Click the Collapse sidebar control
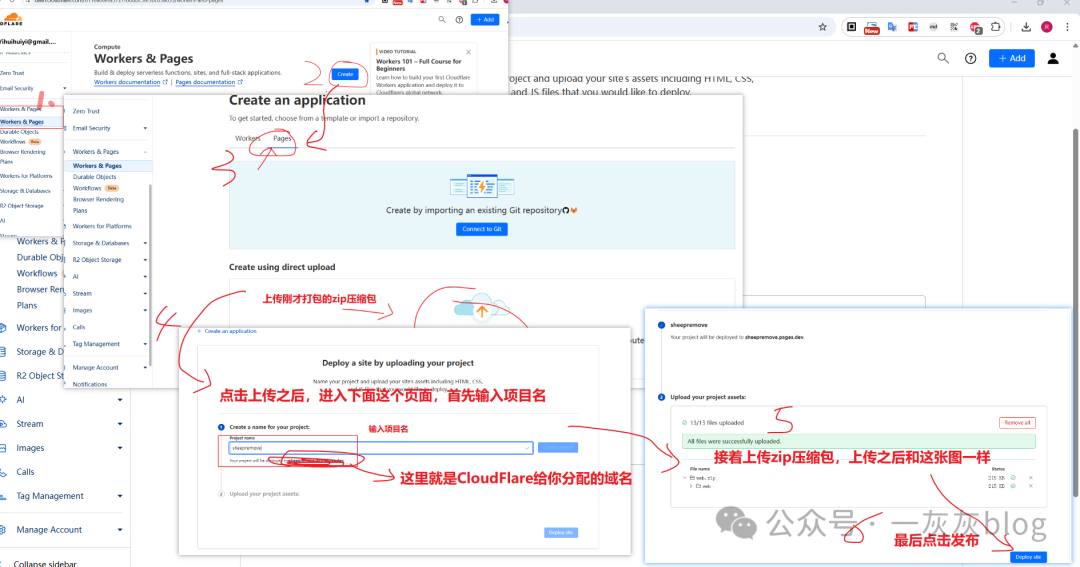Viewport: 1080px width, 567px height. [45, 563]
